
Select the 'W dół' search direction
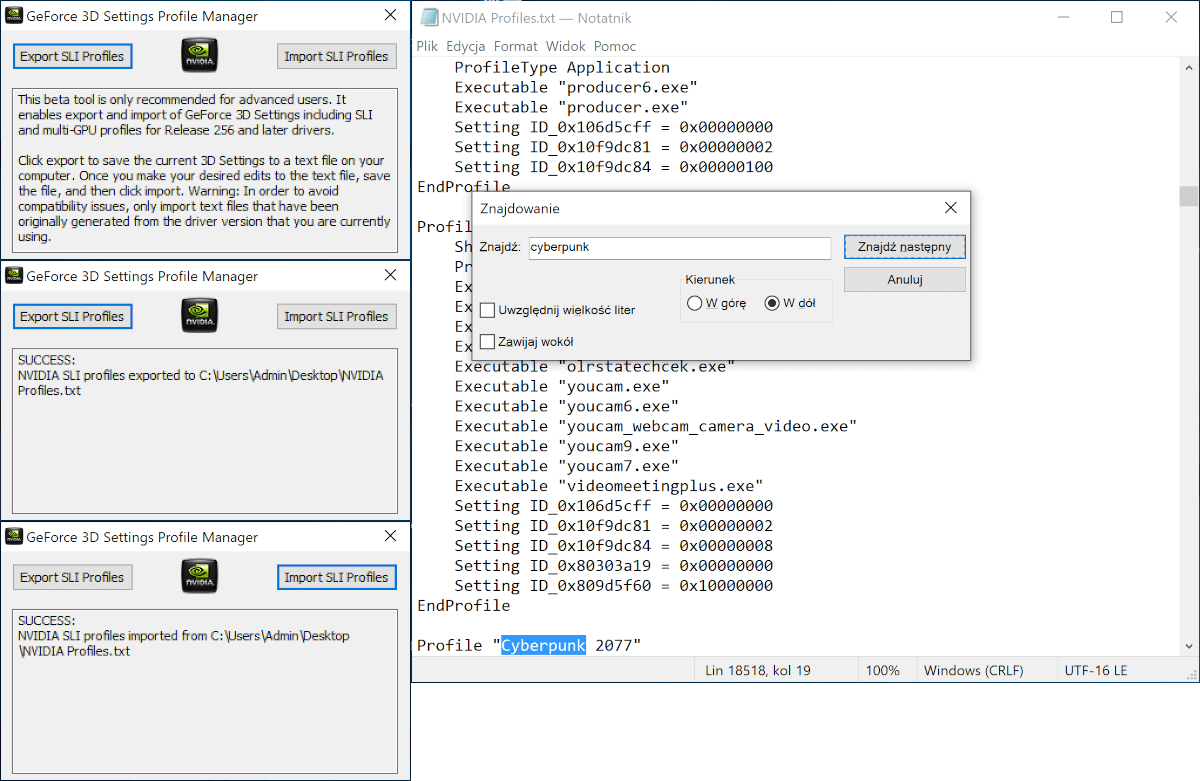click(x=772, y=304)
